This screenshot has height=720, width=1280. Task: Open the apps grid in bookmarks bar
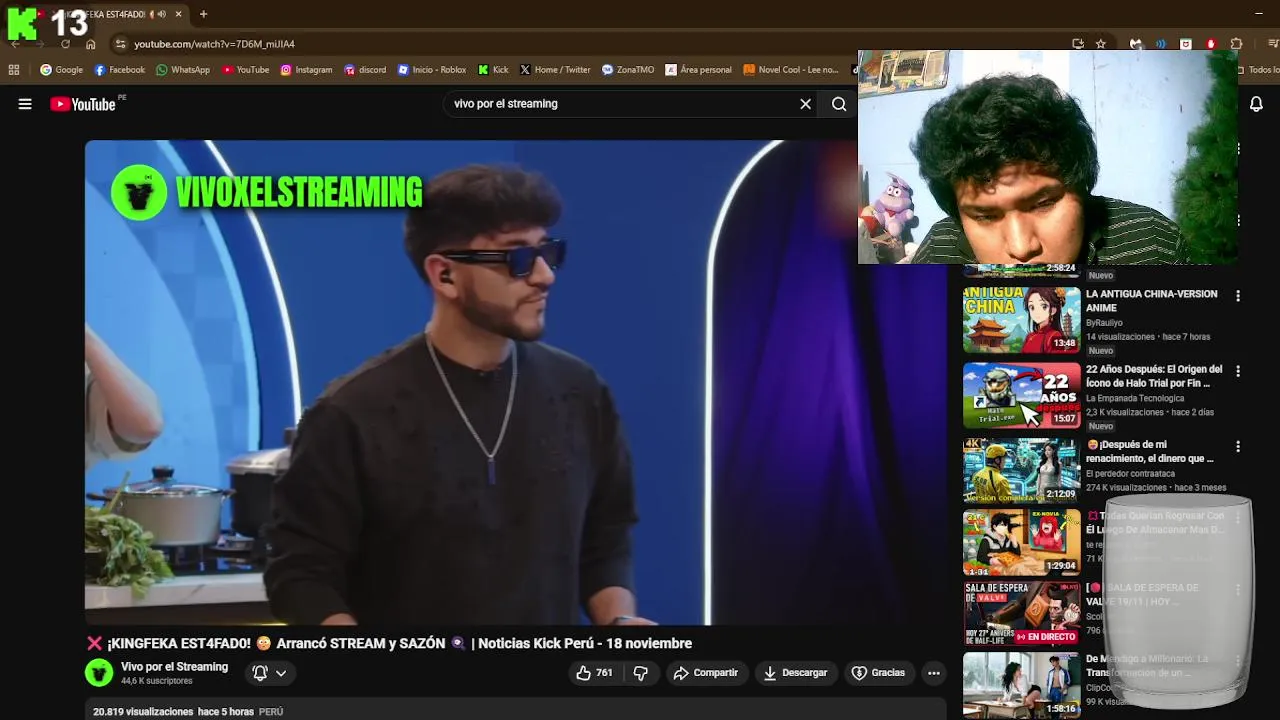click(14, 70)
